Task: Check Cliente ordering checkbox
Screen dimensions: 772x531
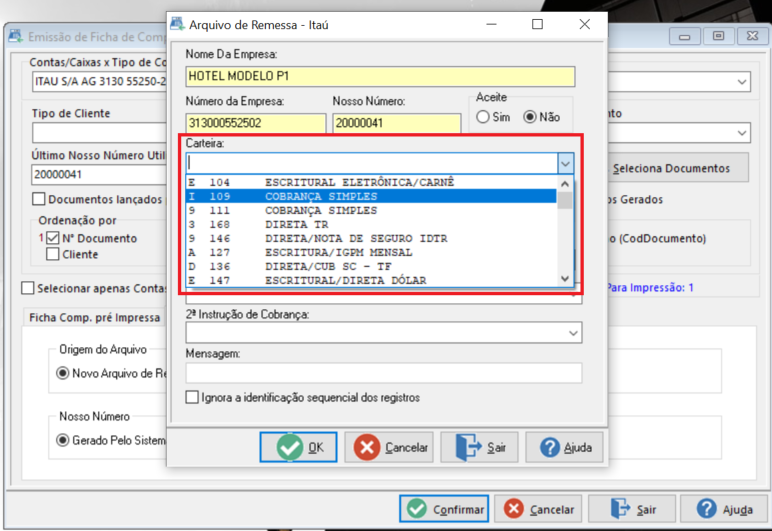Action: click(53, 254)
